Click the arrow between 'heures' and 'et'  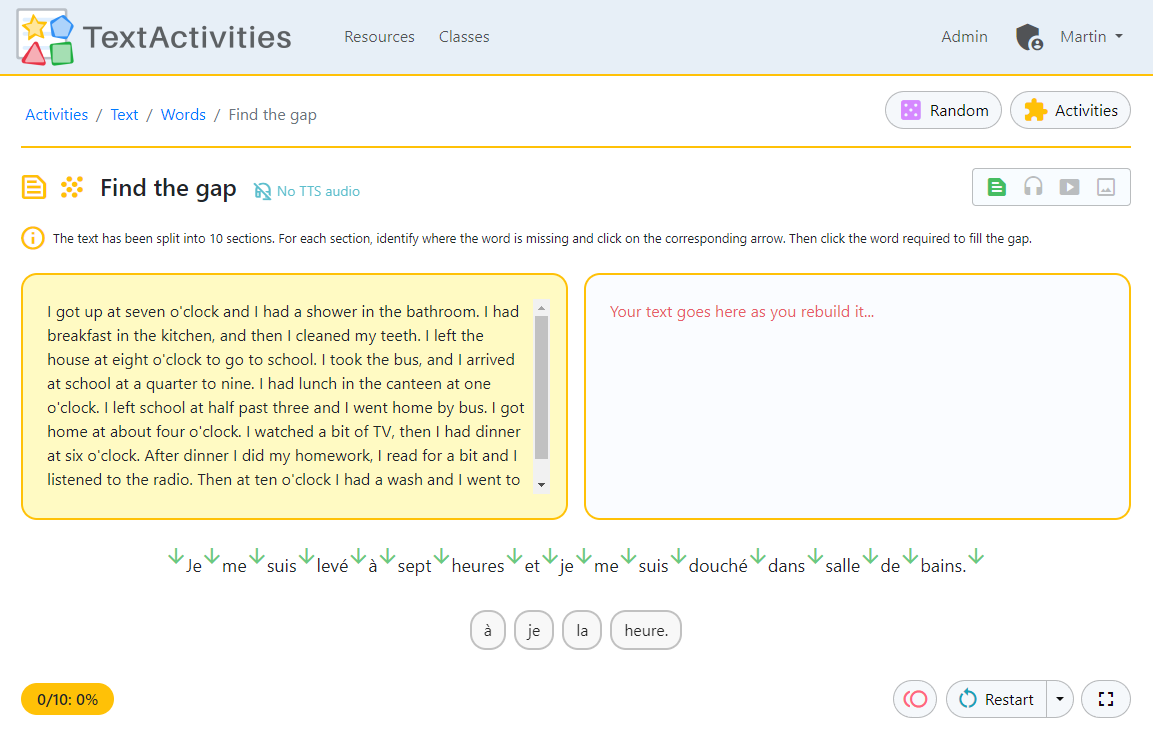coord(515,556)
